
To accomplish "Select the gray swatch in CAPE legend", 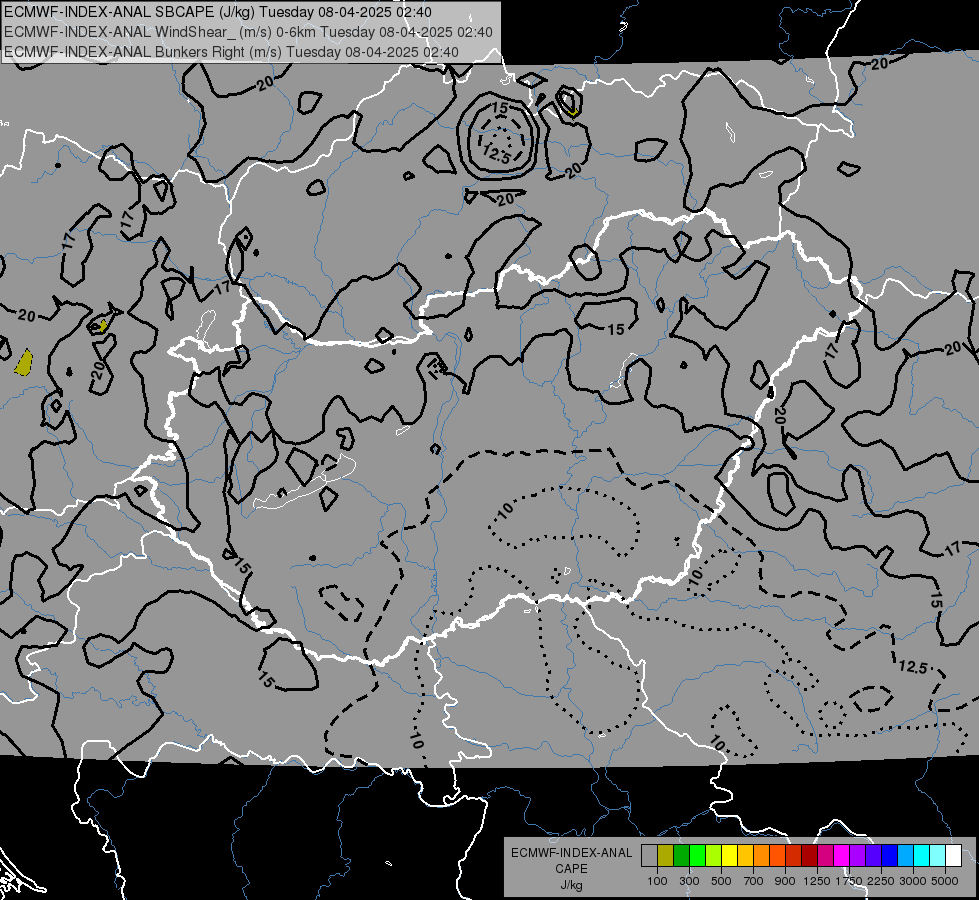I will [649, 856].
